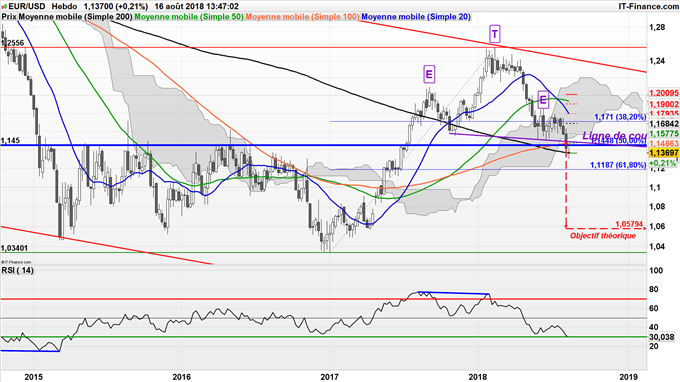The height and width of the screenshot is (382, 680).
Task: Click the 1,171 (38,20%) Fibonacci label
Action: [x=620, y=117]
